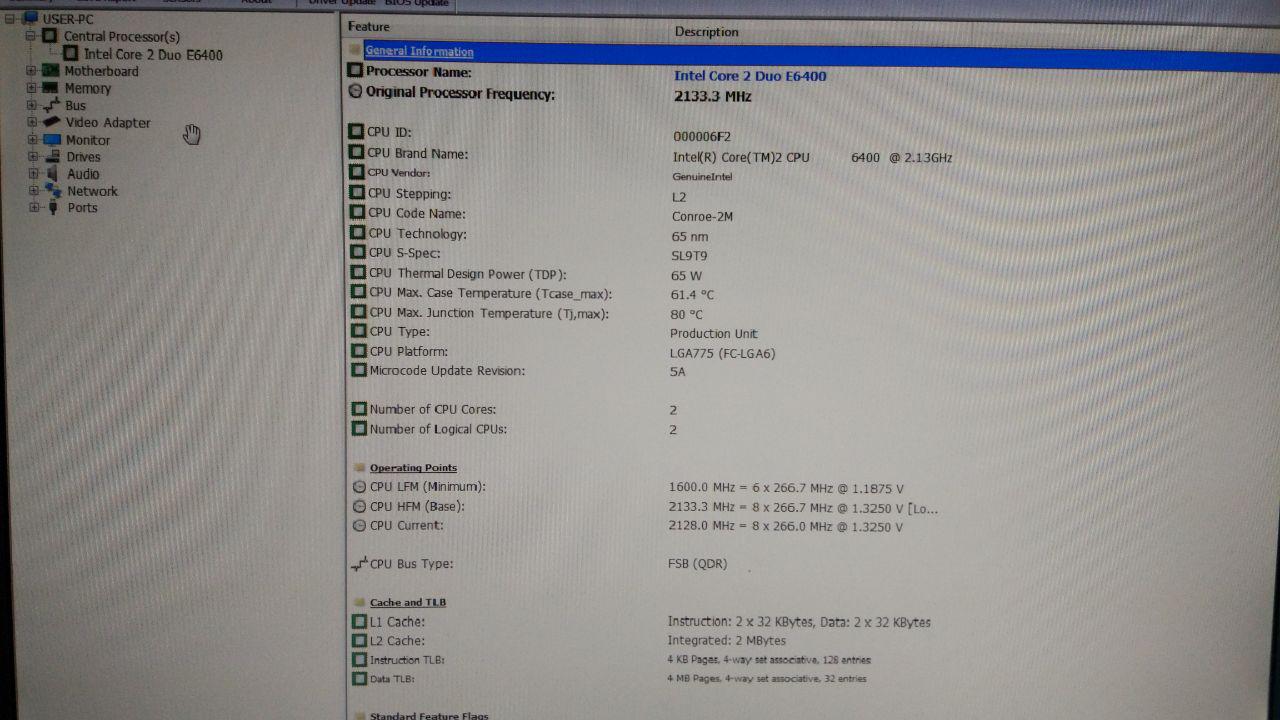Viewport: 1280px width, 720px height.
Task: Click the clock icon beside Original Processor Frequency
Action: (355, 92)
